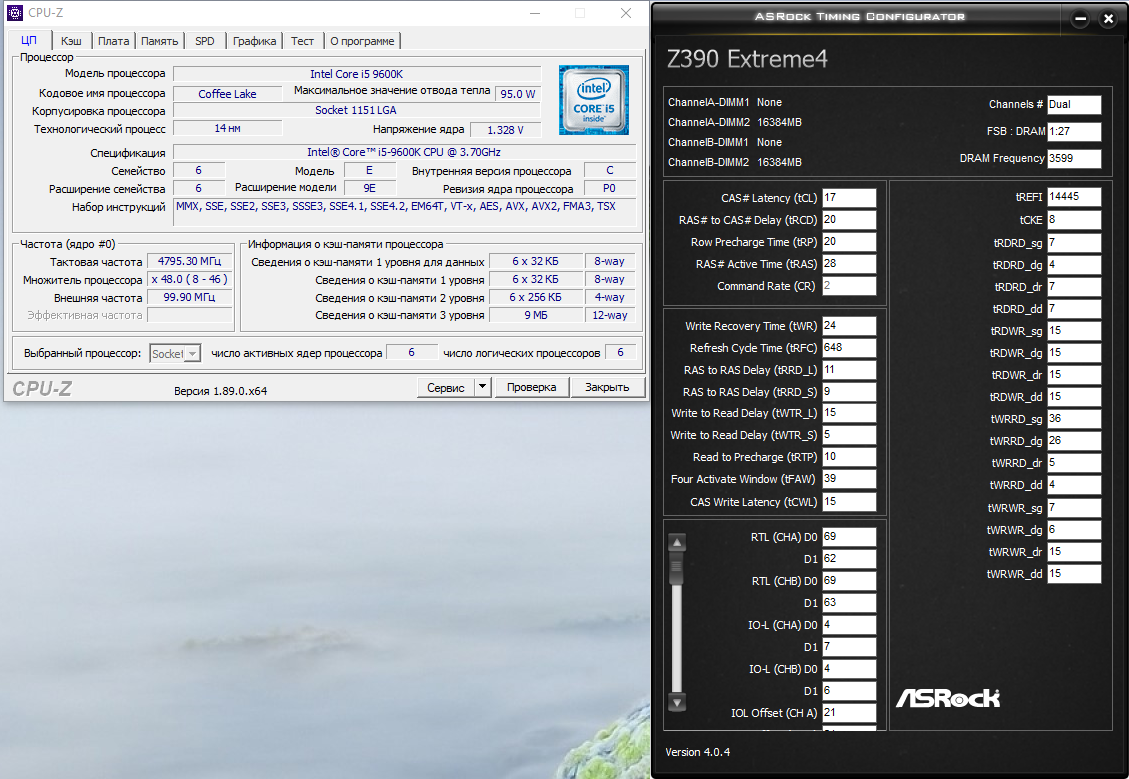
Task: Click the 1.328 V core voltage value
Action: point(505,130)
